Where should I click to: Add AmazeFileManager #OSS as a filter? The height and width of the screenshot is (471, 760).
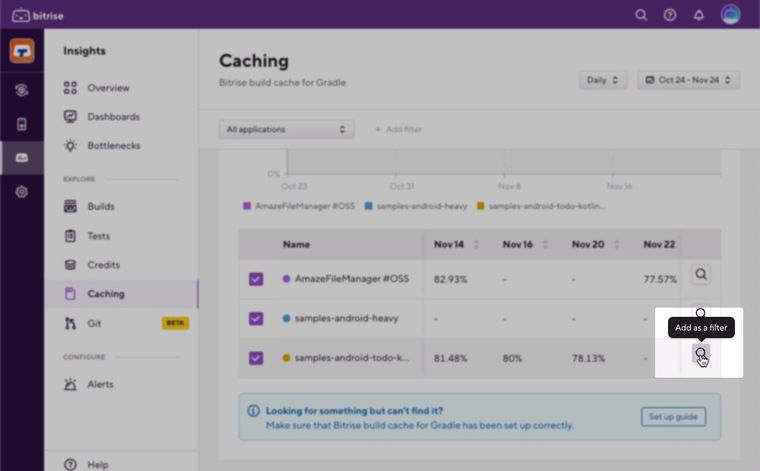(x=701, y=274)
